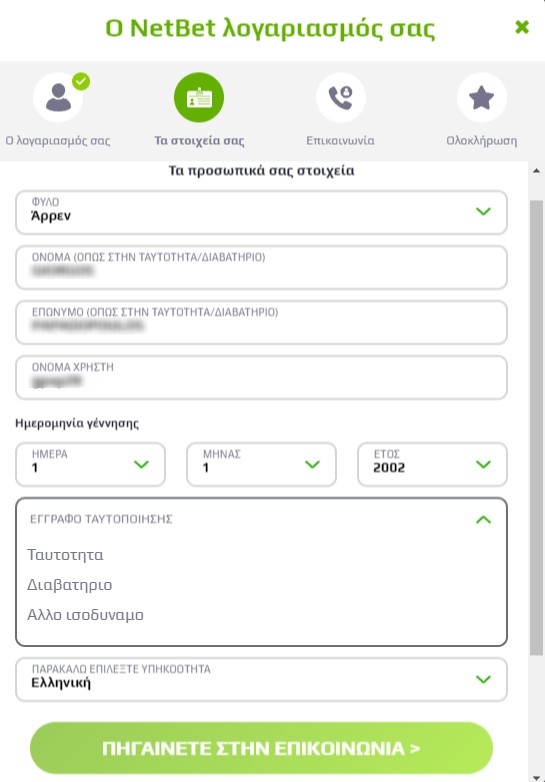Open the phone contact step icon
This screenshot has height=782, width=545.
pos(341,97)
